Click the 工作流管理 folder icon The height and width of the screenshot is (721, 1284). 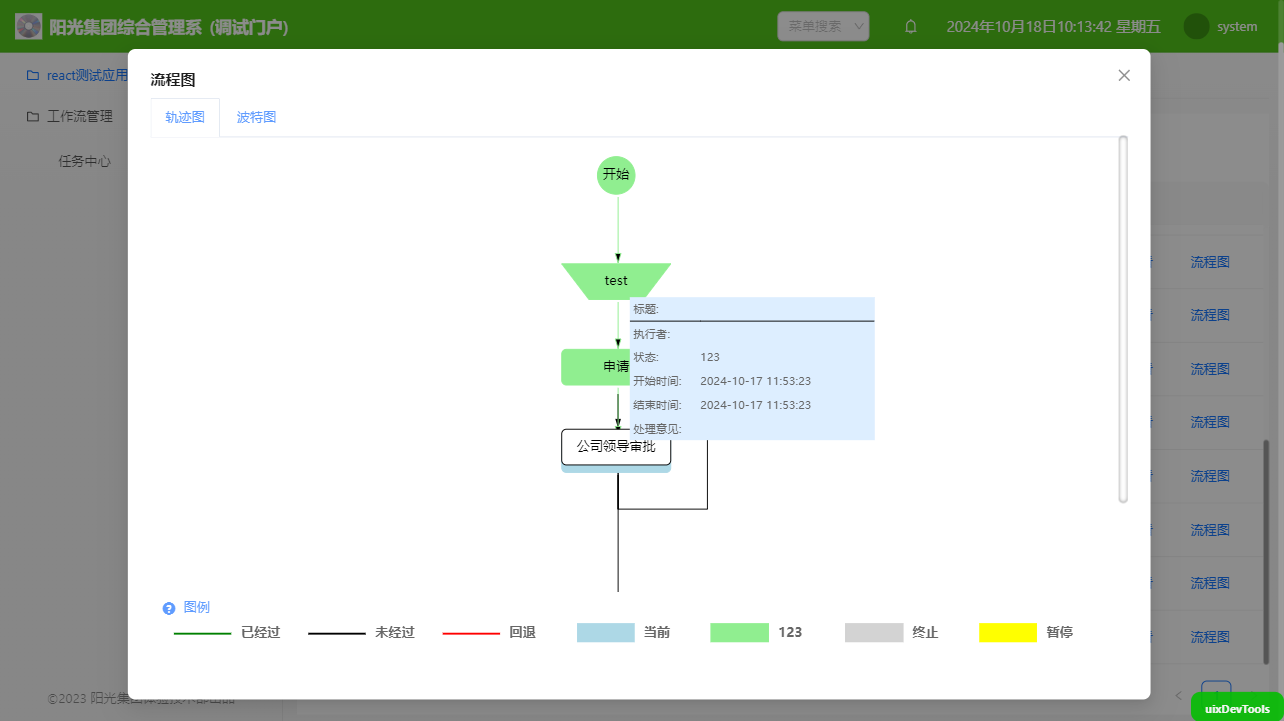point(33,116)
